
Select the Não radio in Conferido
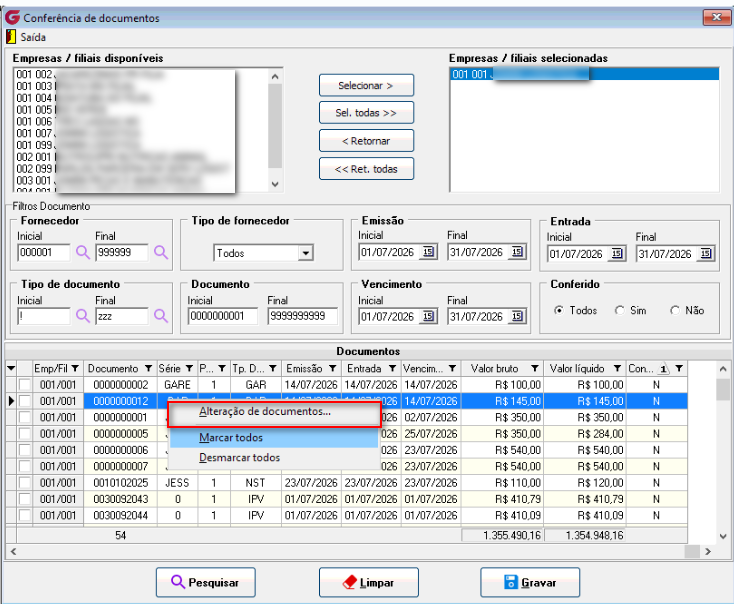click(x=675, y=310)
